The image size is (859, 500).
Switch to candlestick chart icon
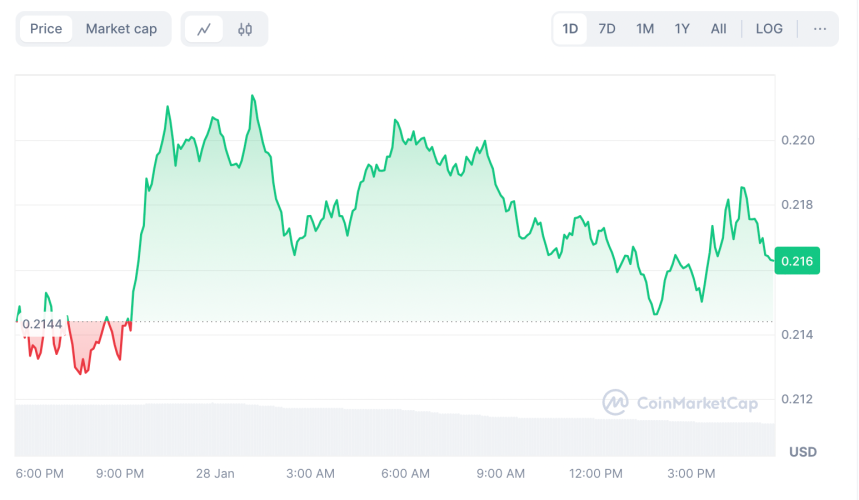click(245, 29)
